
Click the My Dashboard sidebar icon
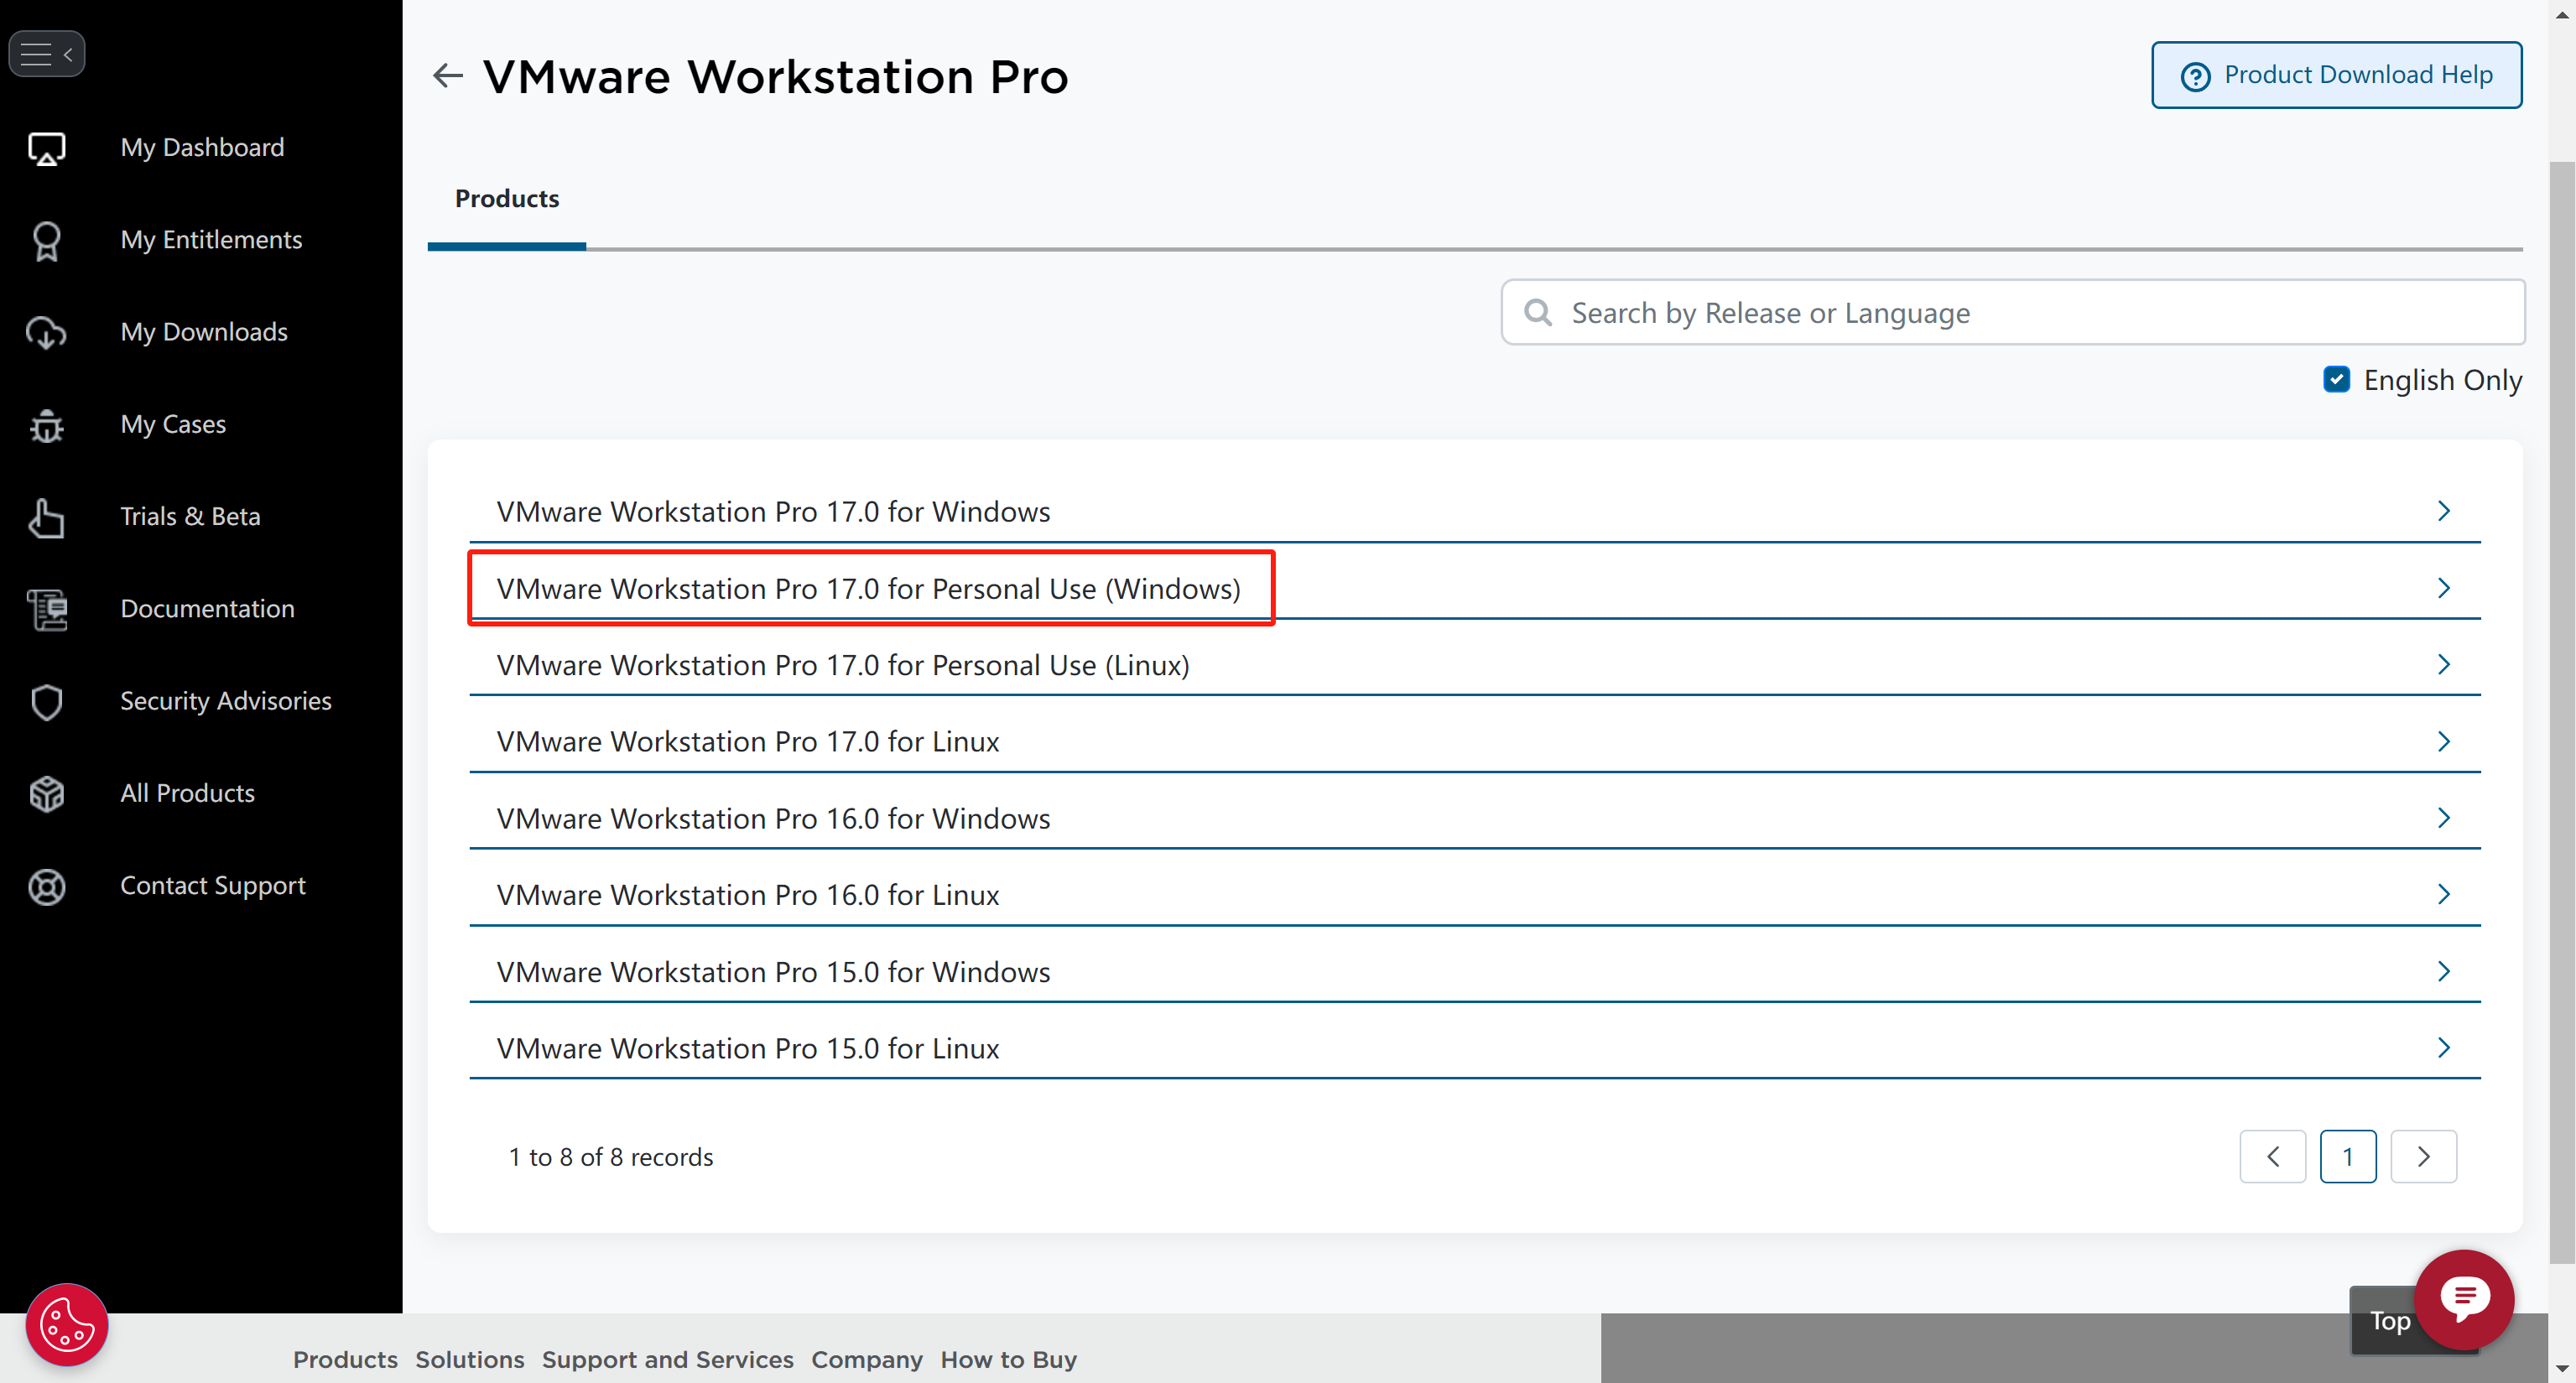coord(46,147)
